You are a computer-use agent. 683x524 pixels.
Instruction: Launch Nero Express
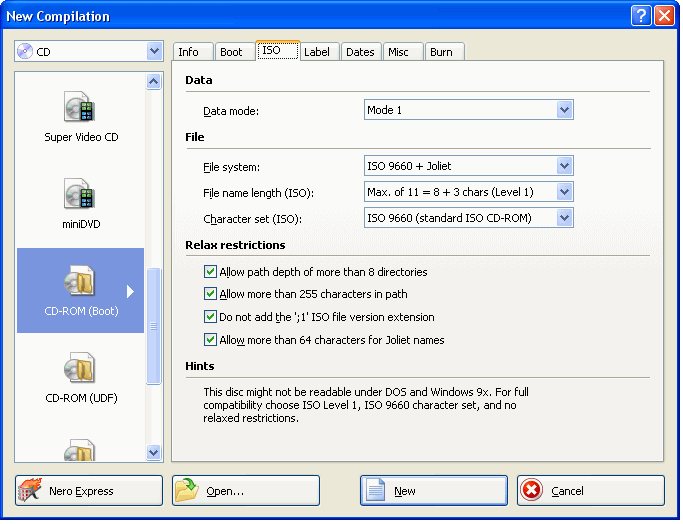tap(89, 491)
